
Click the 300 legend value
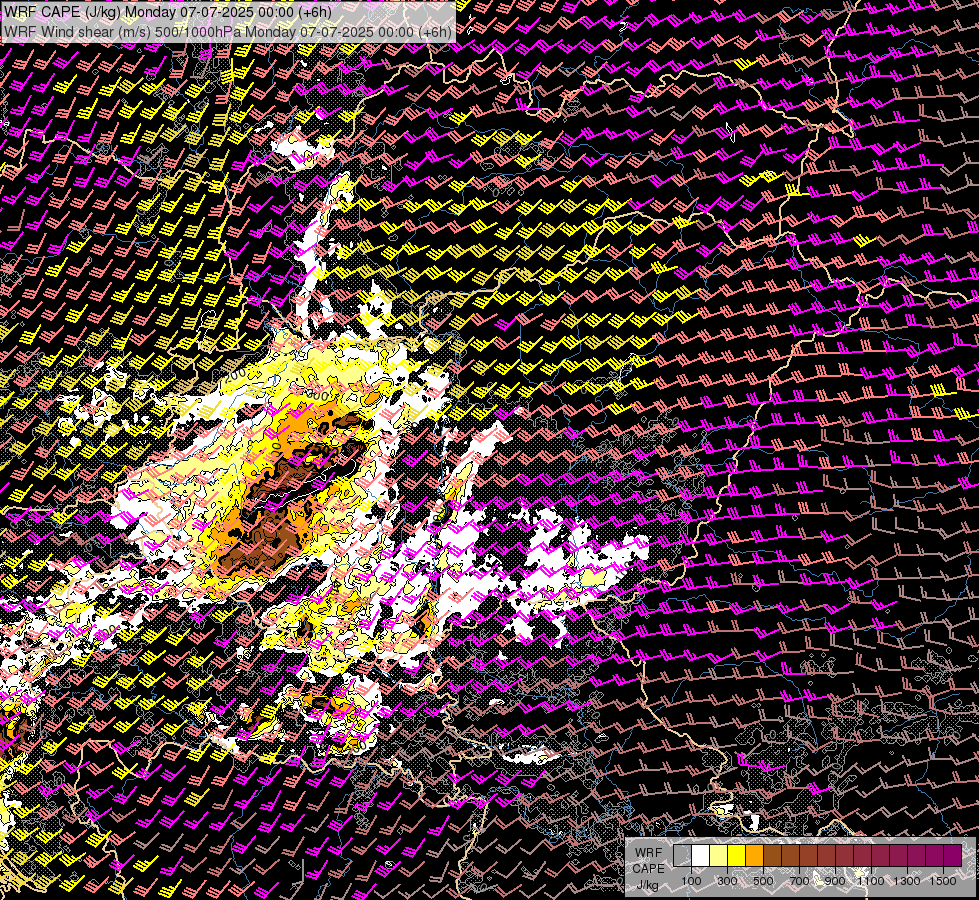click(727, 881)
